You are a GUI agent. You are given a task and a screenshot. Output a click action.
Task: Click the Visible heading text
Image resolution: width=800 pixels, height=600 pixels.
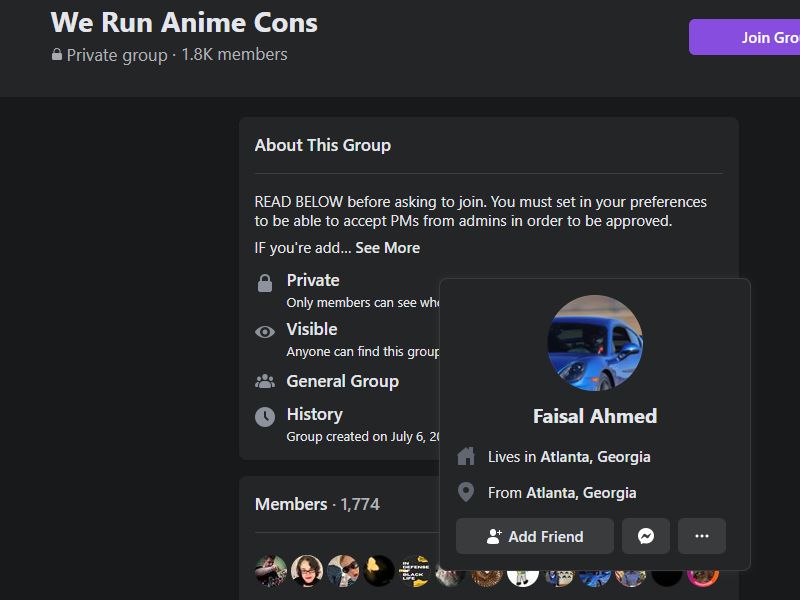click(312, 329)
